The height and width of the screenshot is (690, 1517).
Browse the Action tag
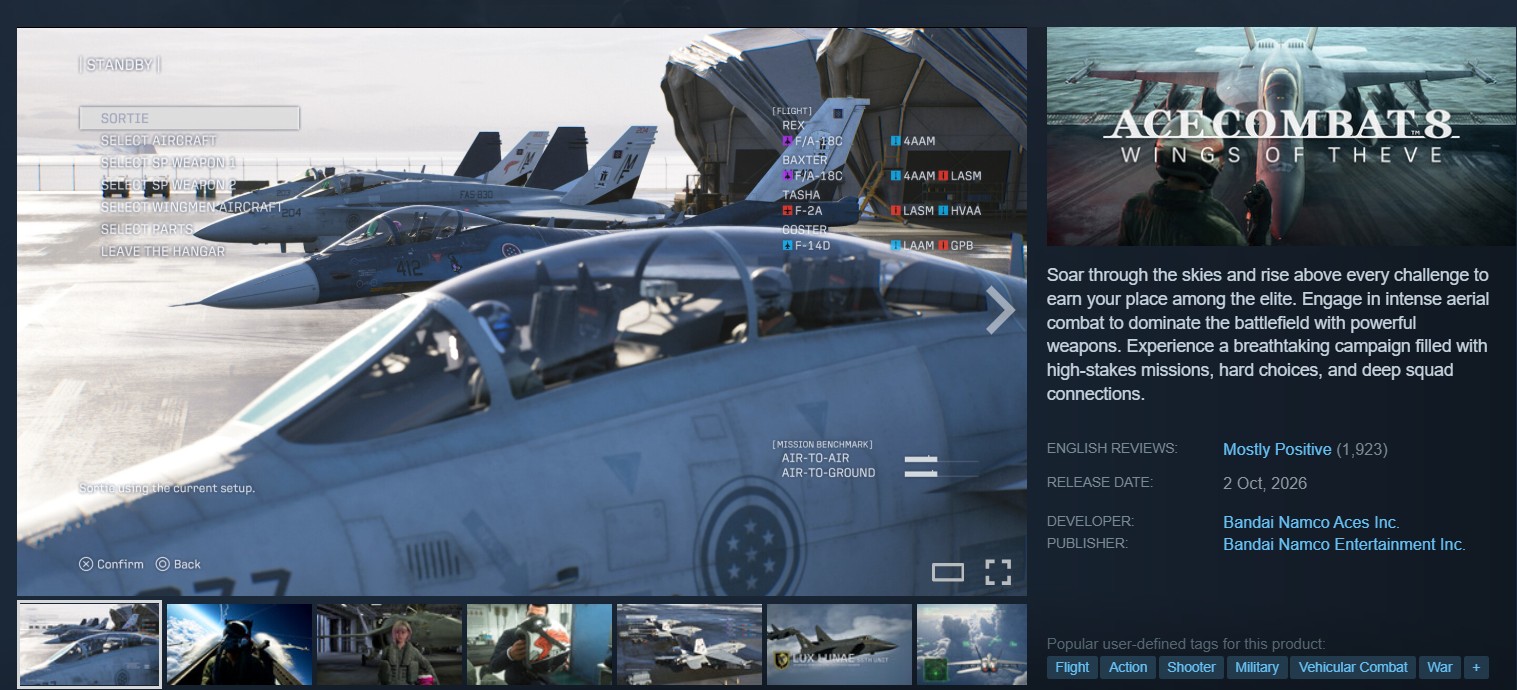coord(1128,667)
